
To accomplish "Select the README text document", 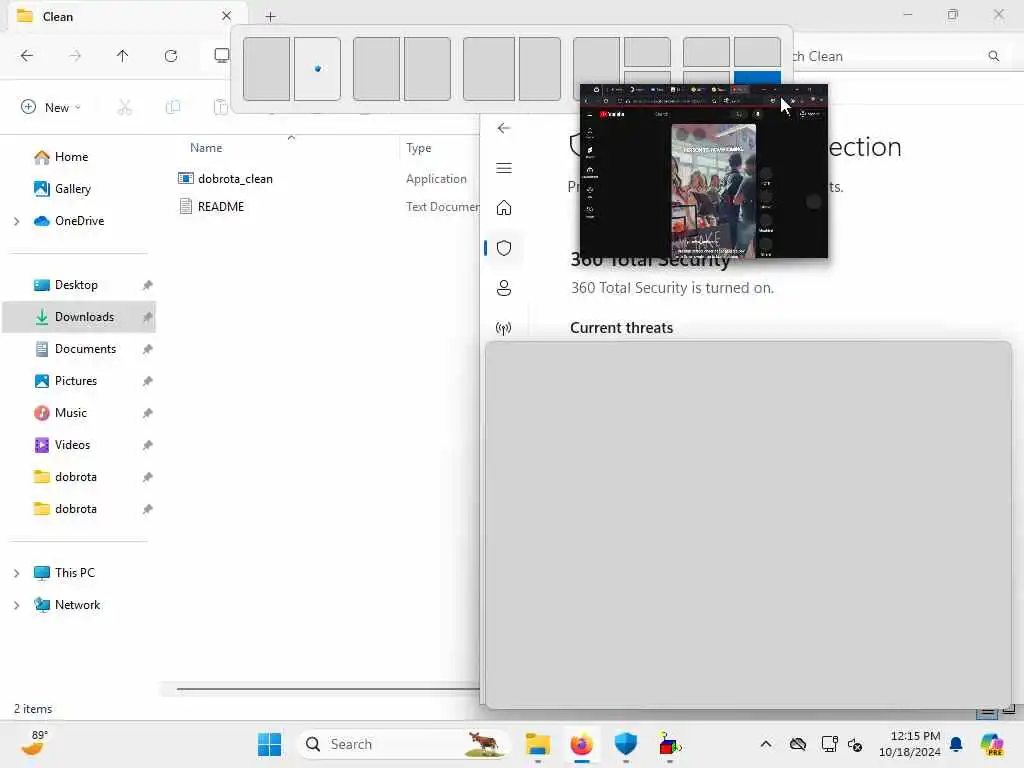I will 221,207.
